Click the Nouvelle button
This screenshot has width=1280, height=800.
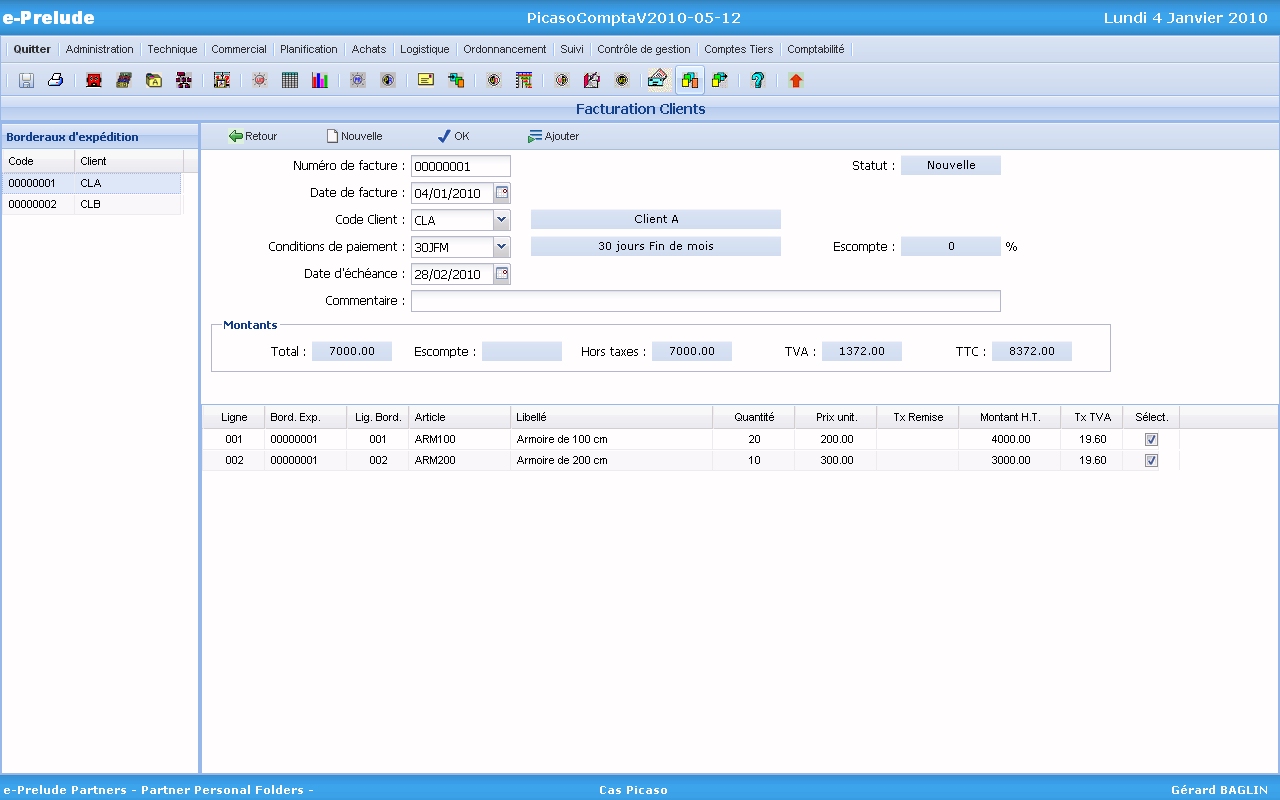click(354, 136)
